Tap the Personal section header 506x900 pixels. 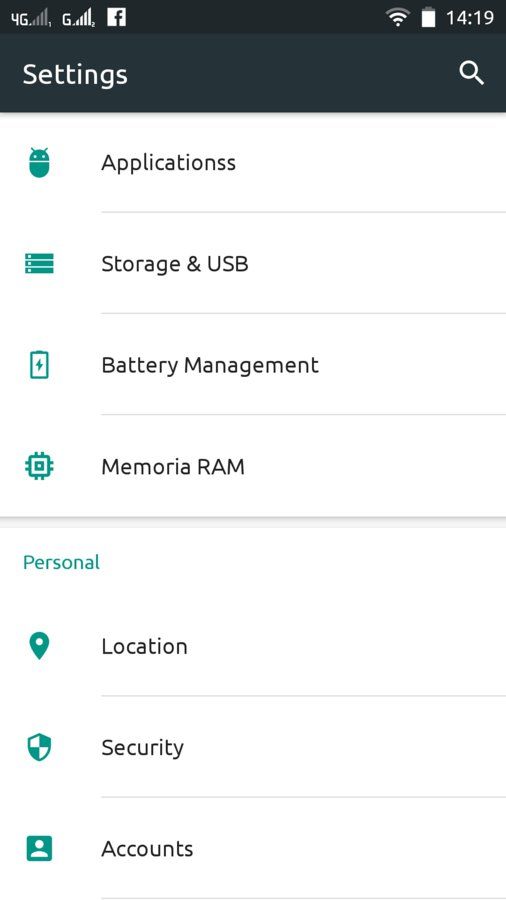(61, 562)
